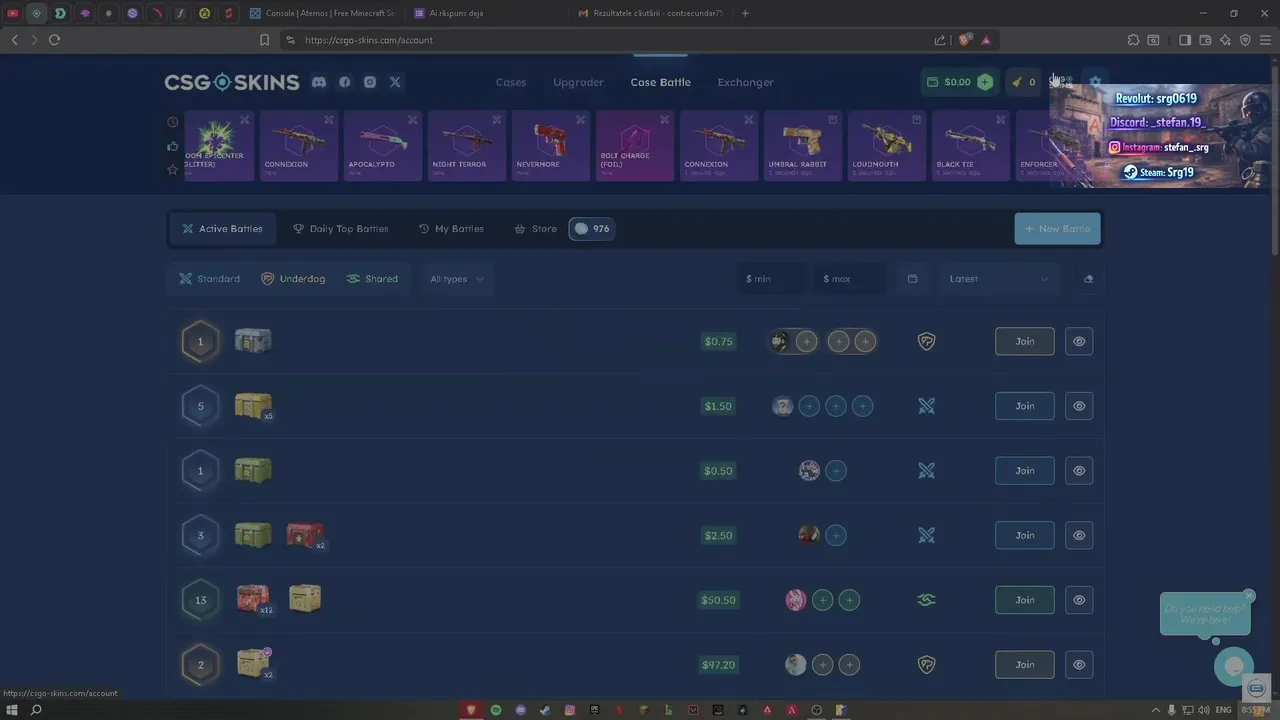
Task: Click the crossed swords icon in $1.50 row
Action: pyautogui.click(x=927, y=406)
